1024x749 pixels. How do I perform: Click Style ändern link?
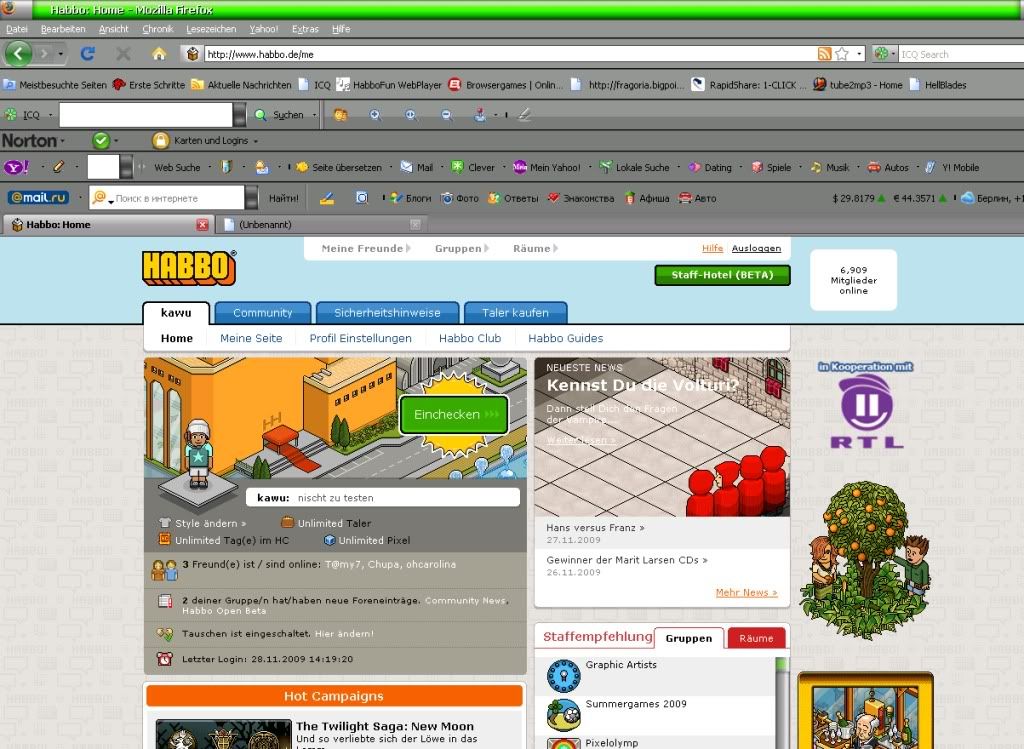(210, 523)
